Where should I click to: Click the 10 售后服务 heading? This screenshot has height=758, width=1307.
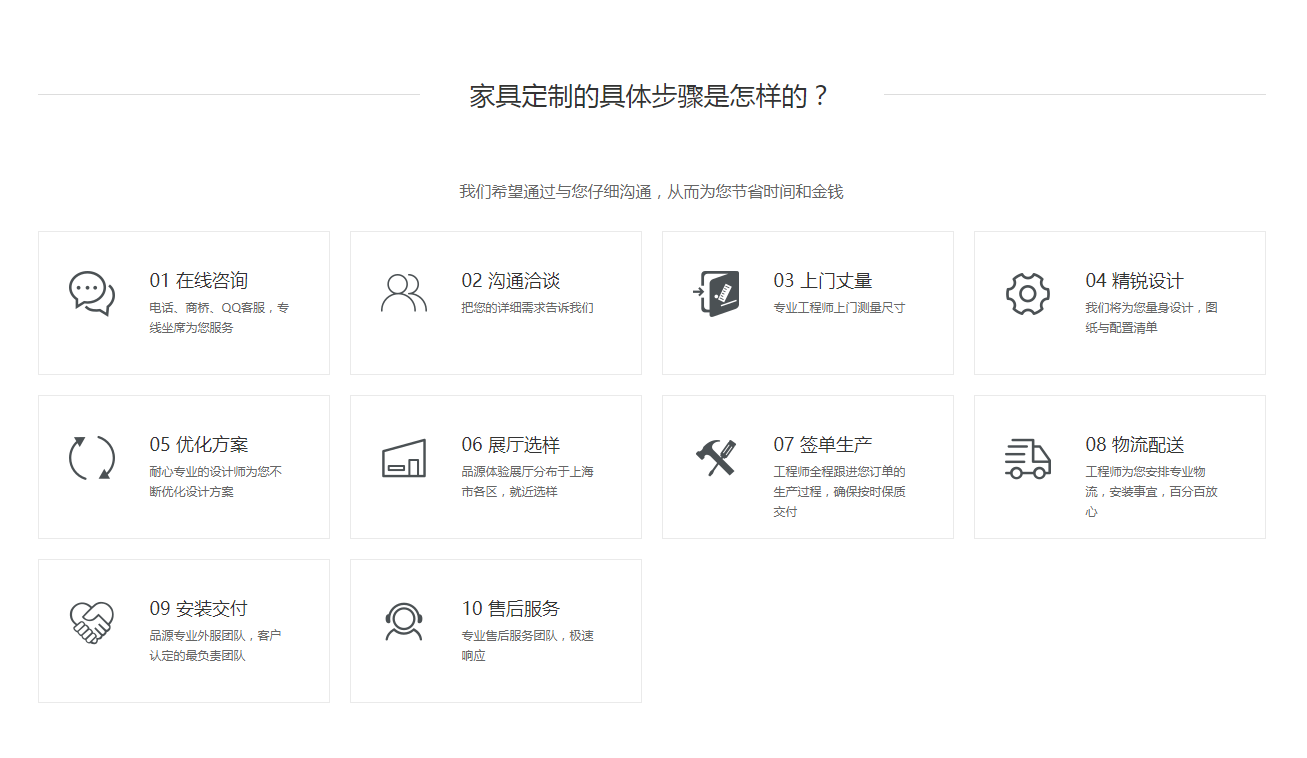[x=511, y=609]
